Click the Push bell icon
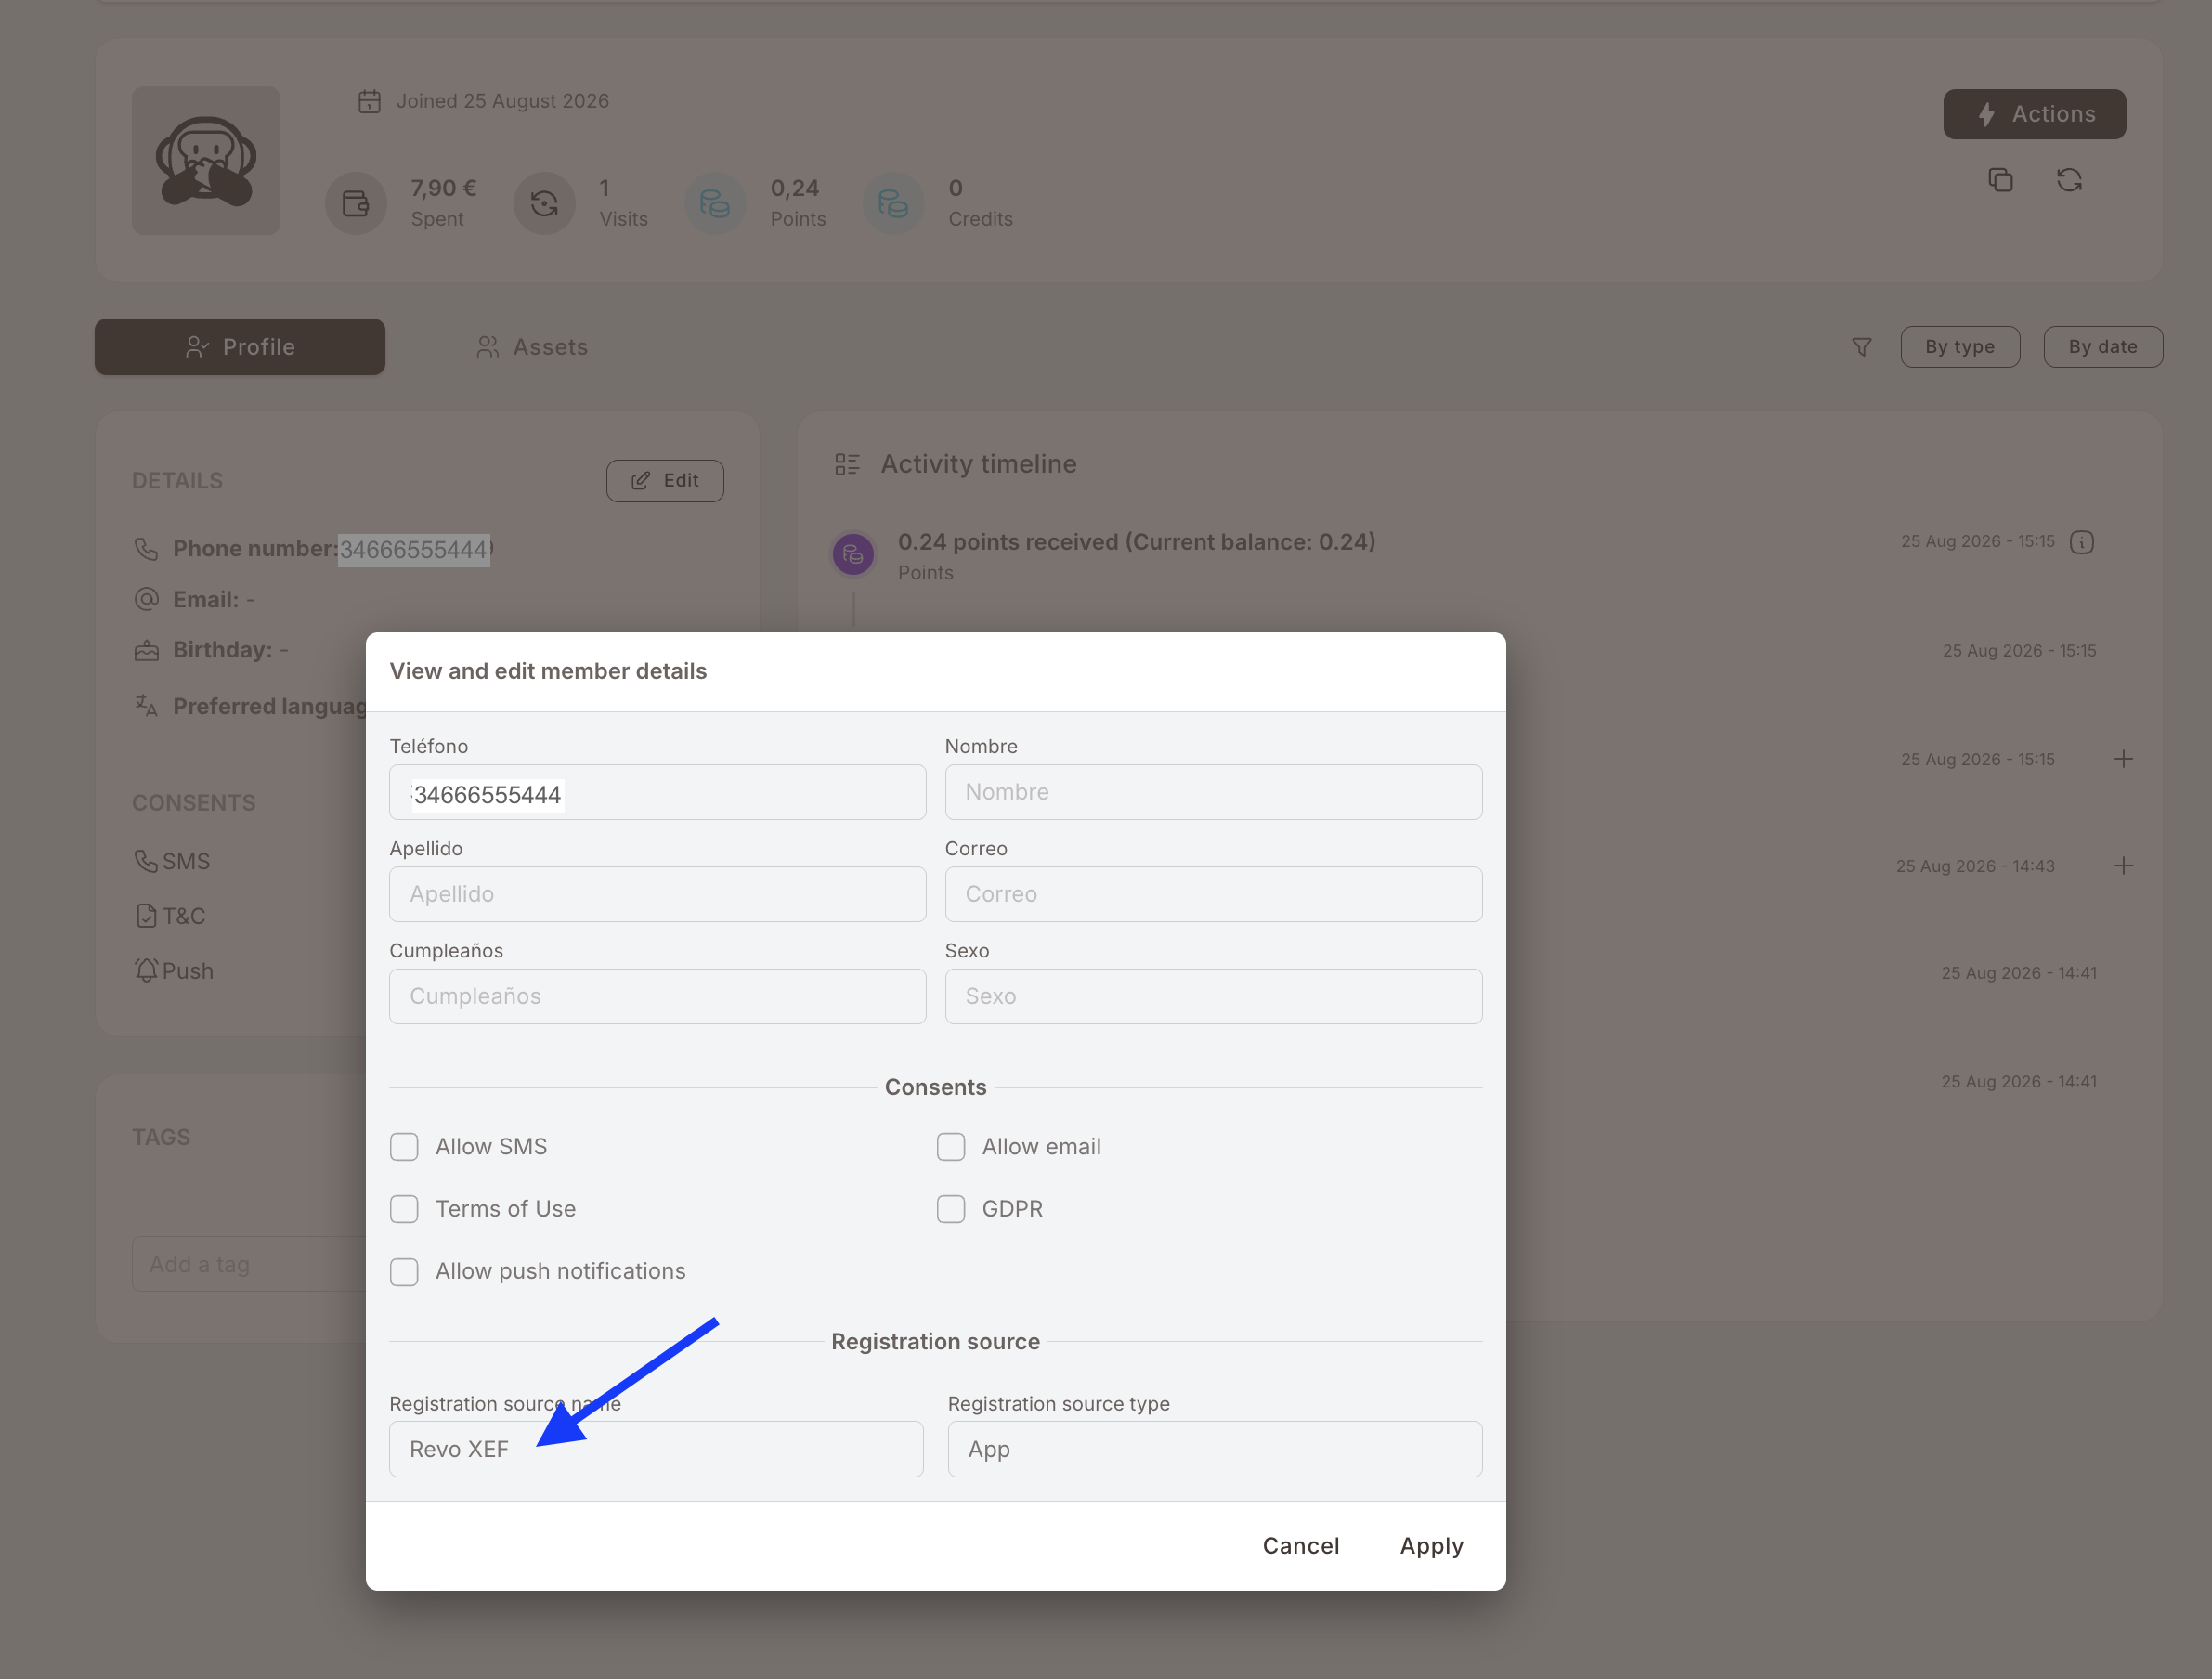 click(x=146, y=970)
